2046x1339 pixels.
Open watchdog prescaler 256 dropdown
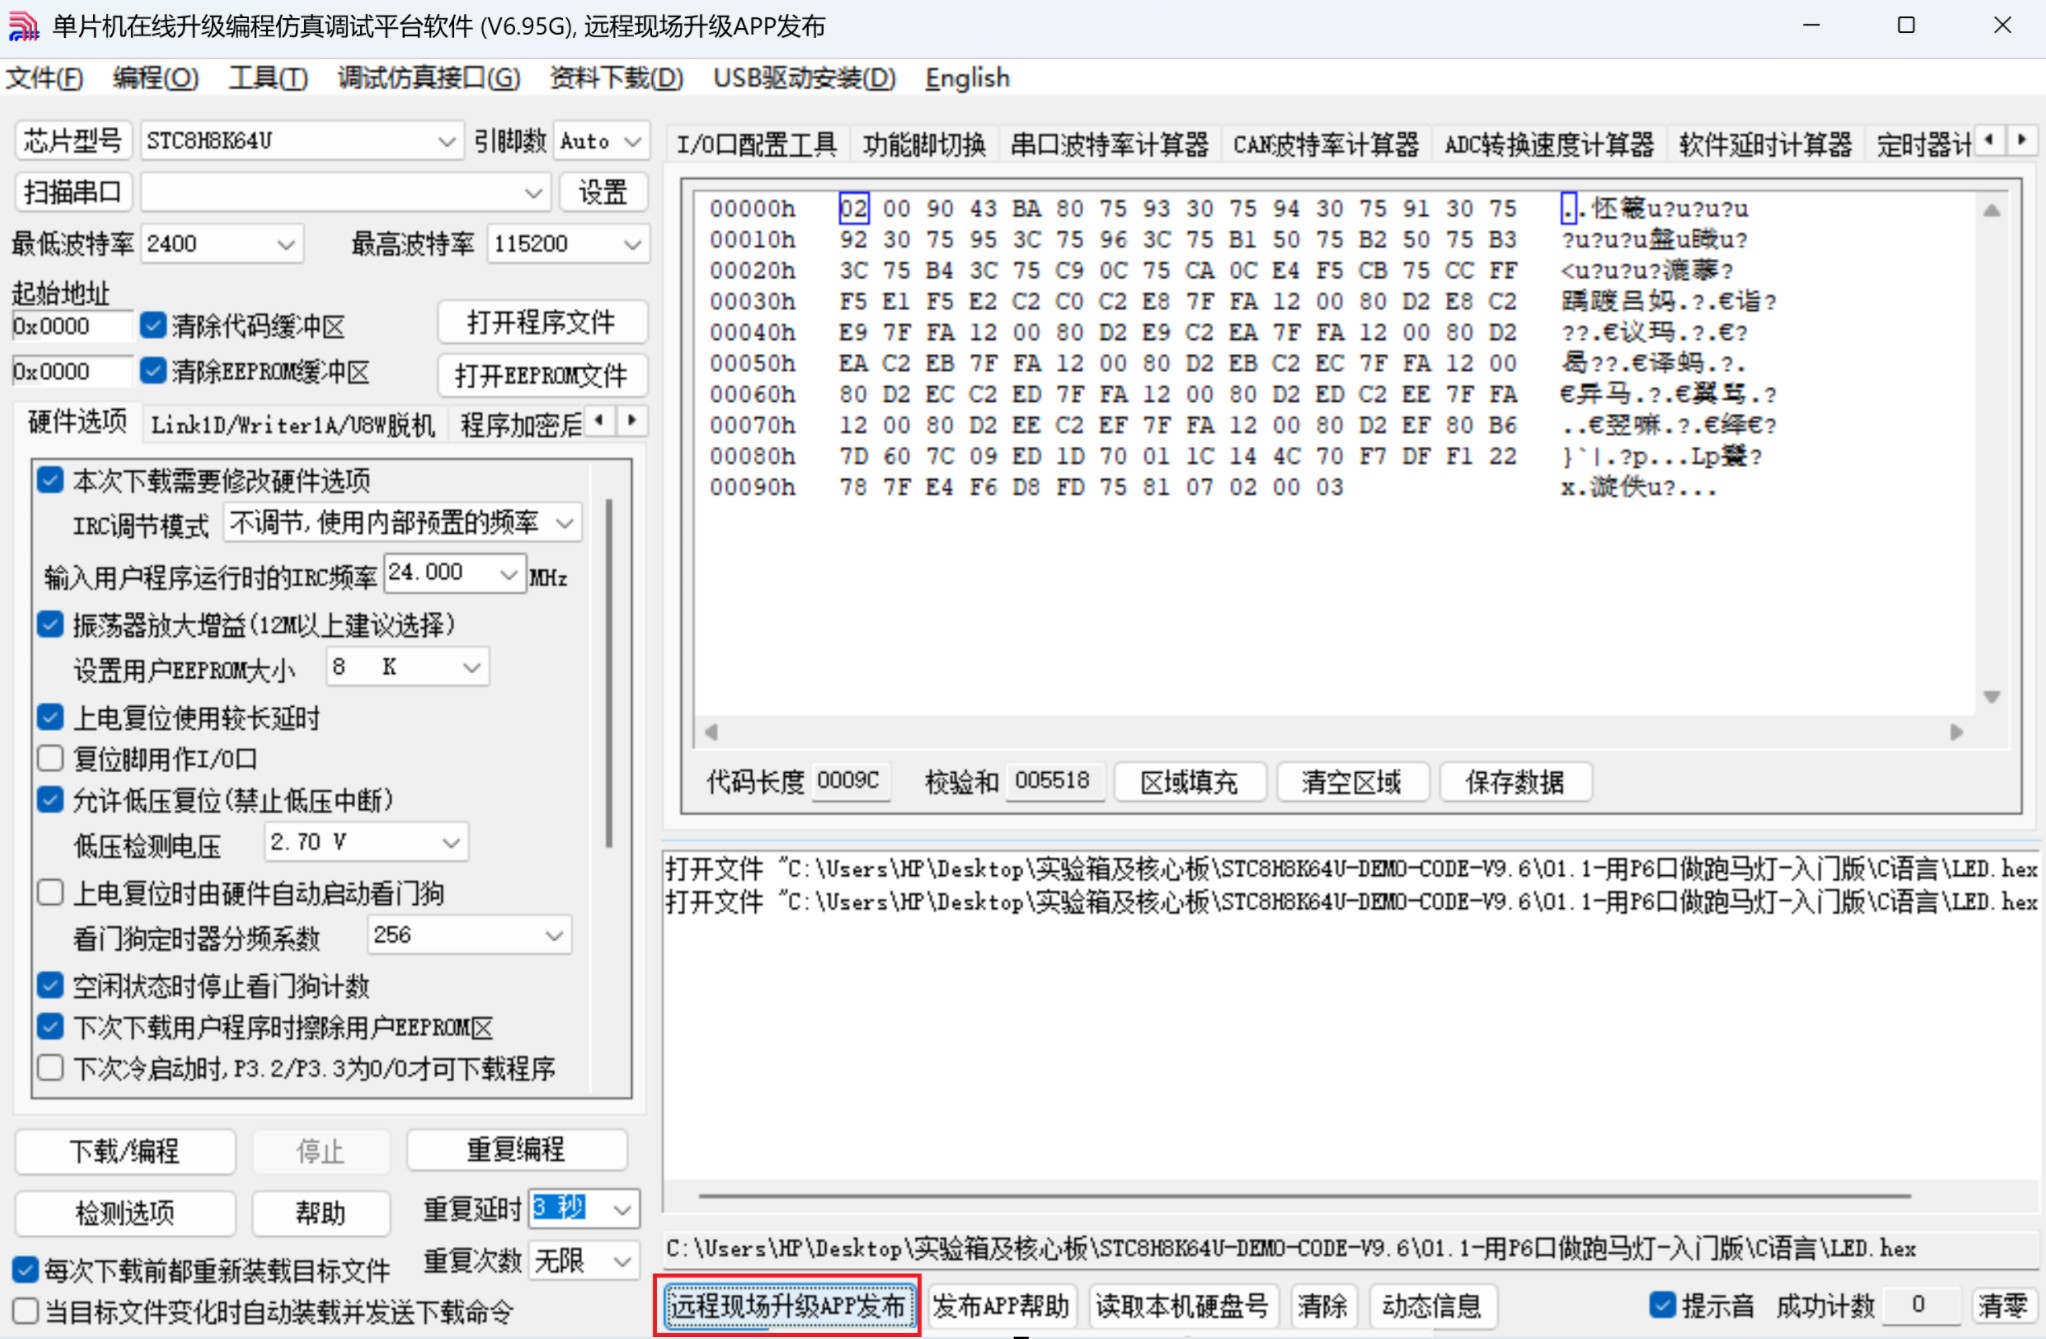click(x=469, y=936)
